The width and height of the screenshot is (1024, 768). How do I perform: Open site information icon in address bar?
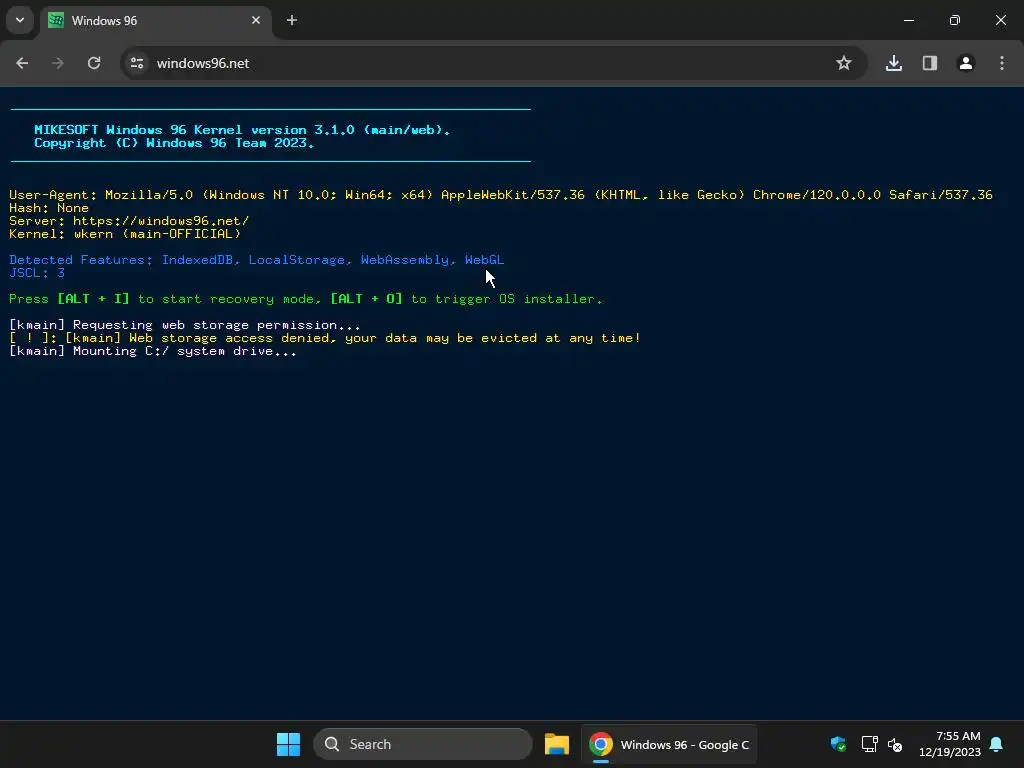click(x=137, y=63)
